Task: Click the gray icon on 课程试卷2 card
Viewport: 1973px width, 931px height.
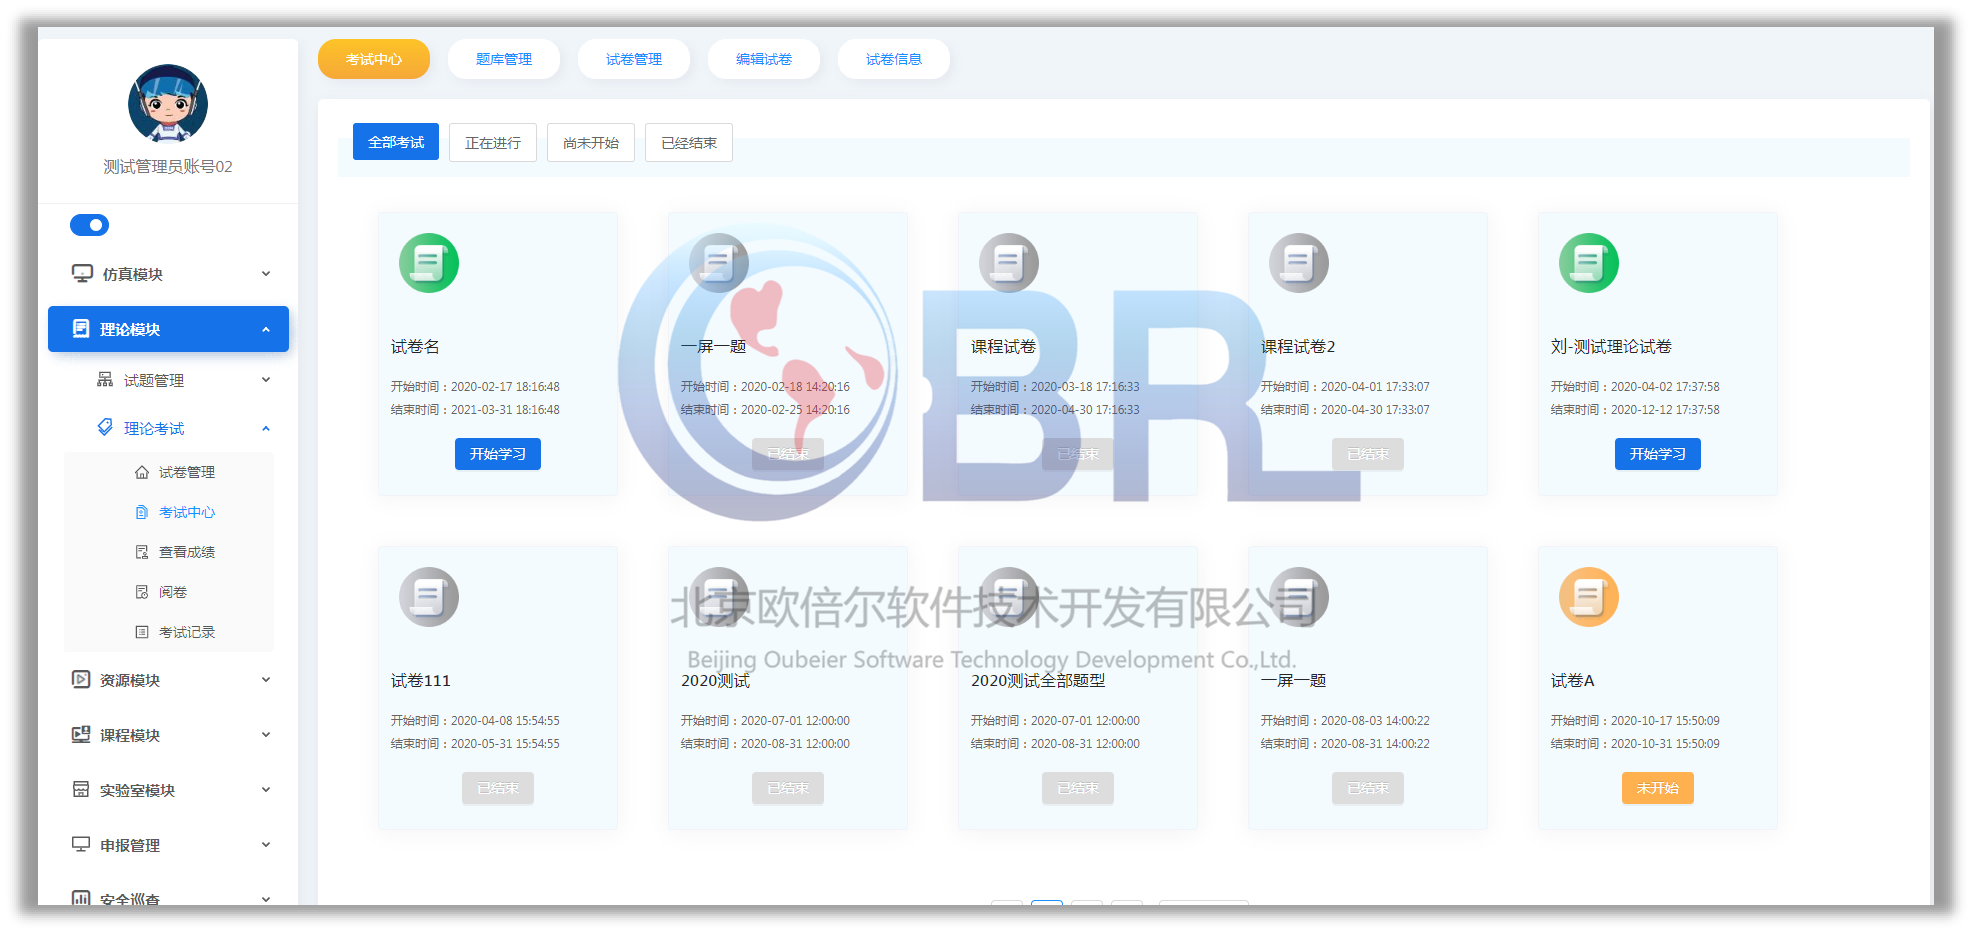Action: [1299, 263]
